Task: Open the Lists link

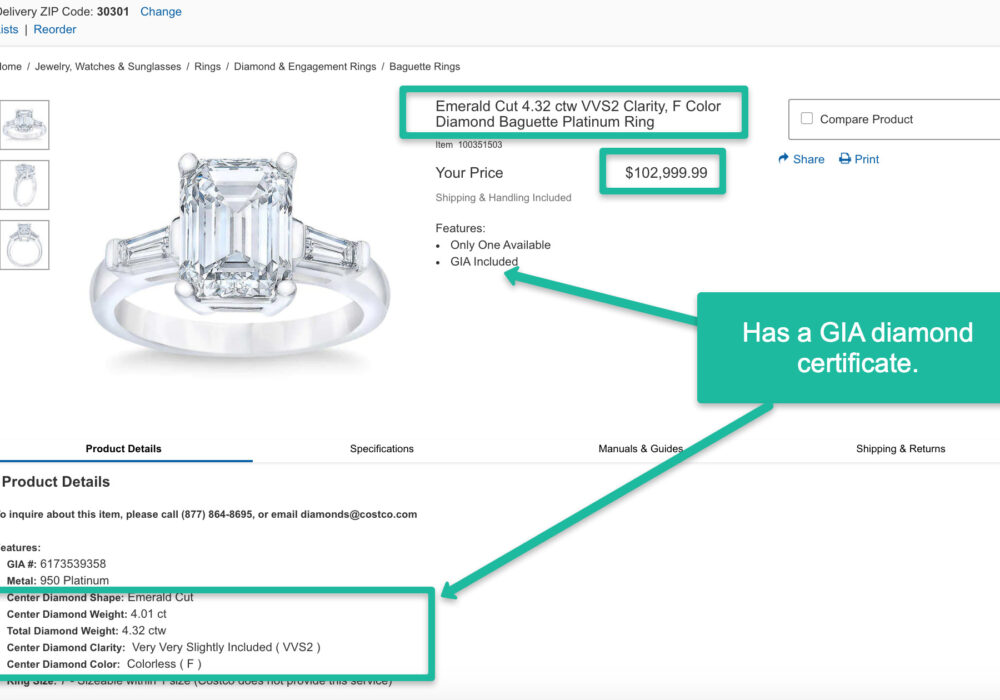Action: 8,30
